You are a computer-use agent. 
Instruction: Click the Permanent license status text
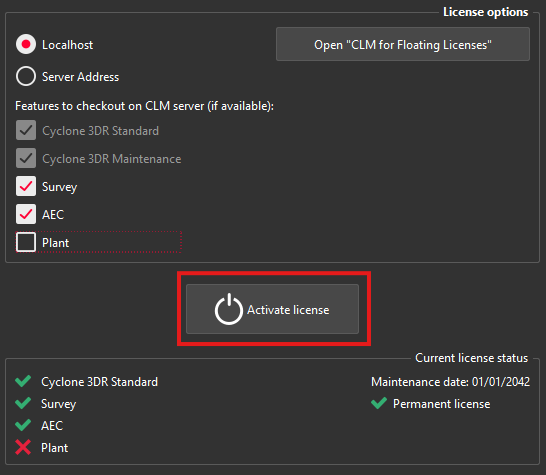tap(442, 404)
